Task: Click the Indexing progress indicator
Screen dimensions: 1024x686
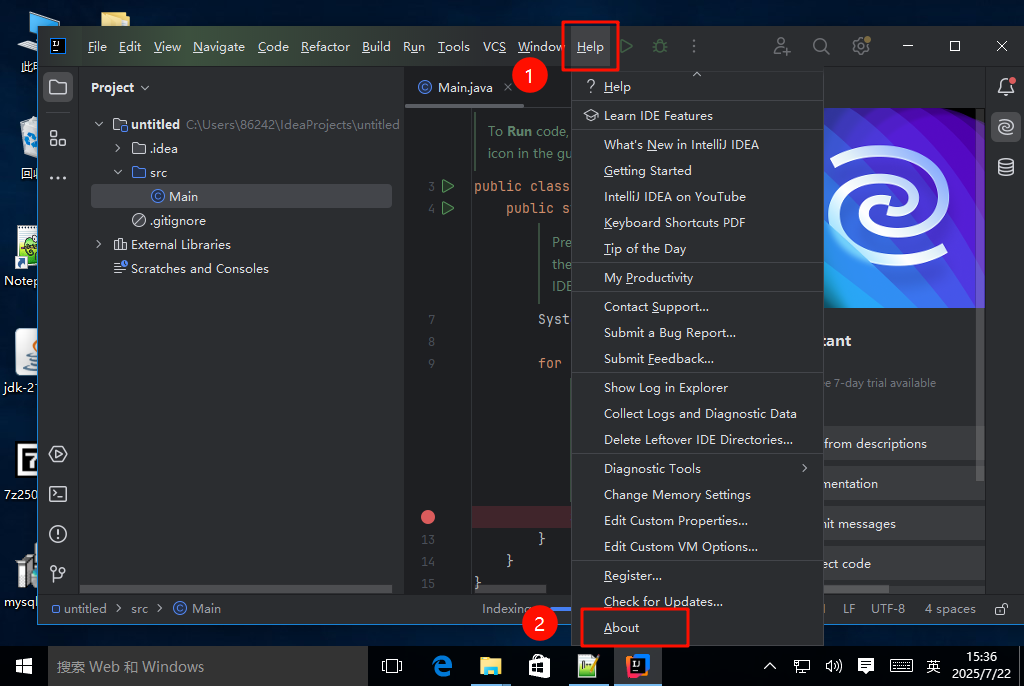Action: tap(526, 609)
